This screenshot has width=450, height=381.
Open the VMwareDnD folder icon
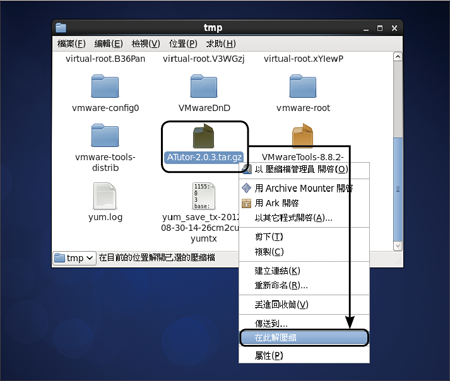coord(204,86)
